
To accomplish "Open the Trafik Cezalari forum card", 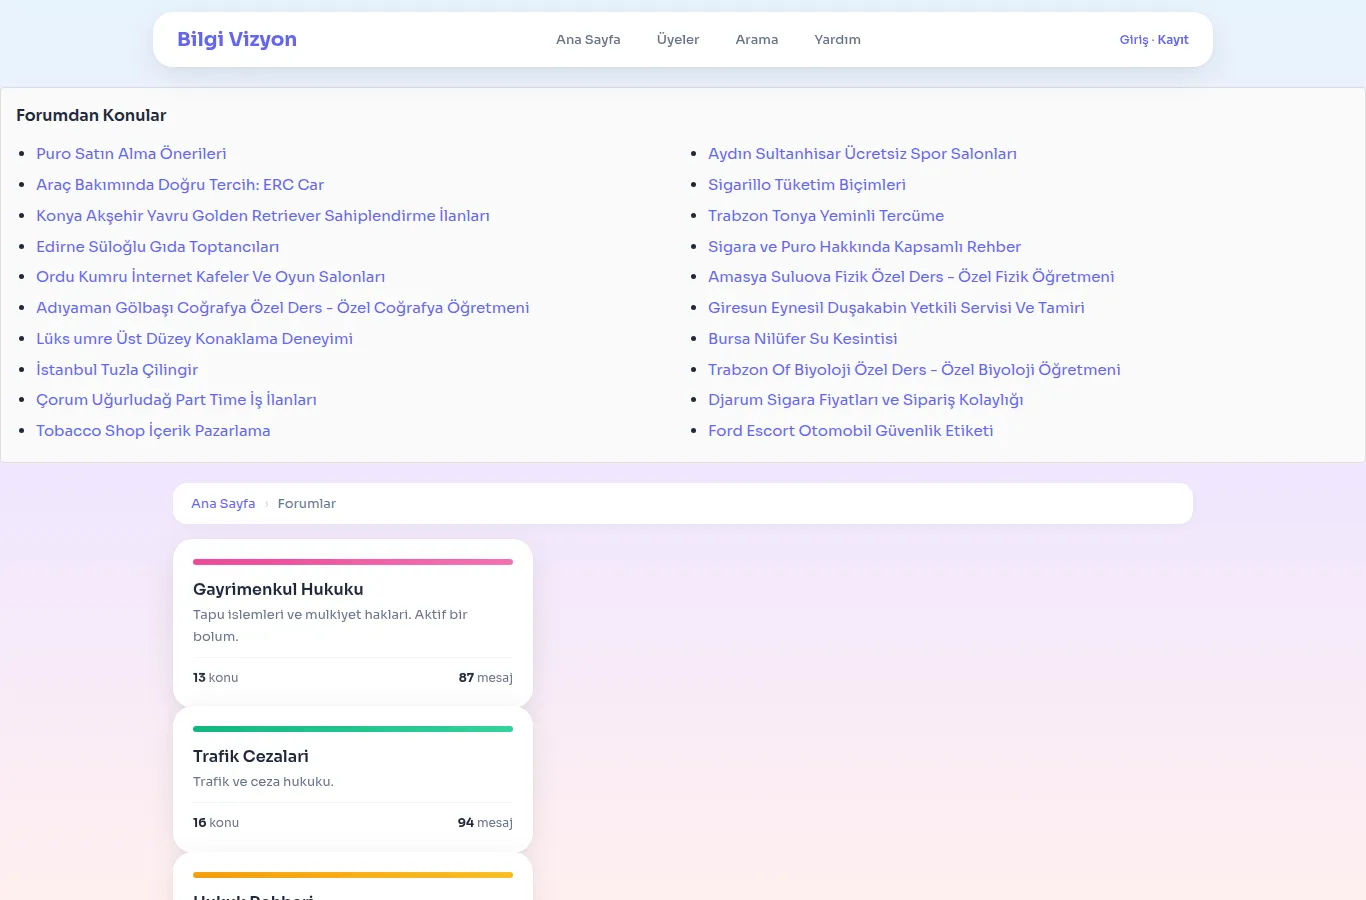I will 353,780.
